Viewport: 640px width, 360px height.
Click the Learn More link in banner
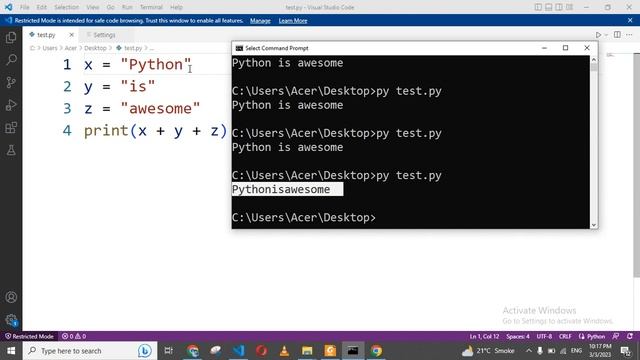point(293,20)
